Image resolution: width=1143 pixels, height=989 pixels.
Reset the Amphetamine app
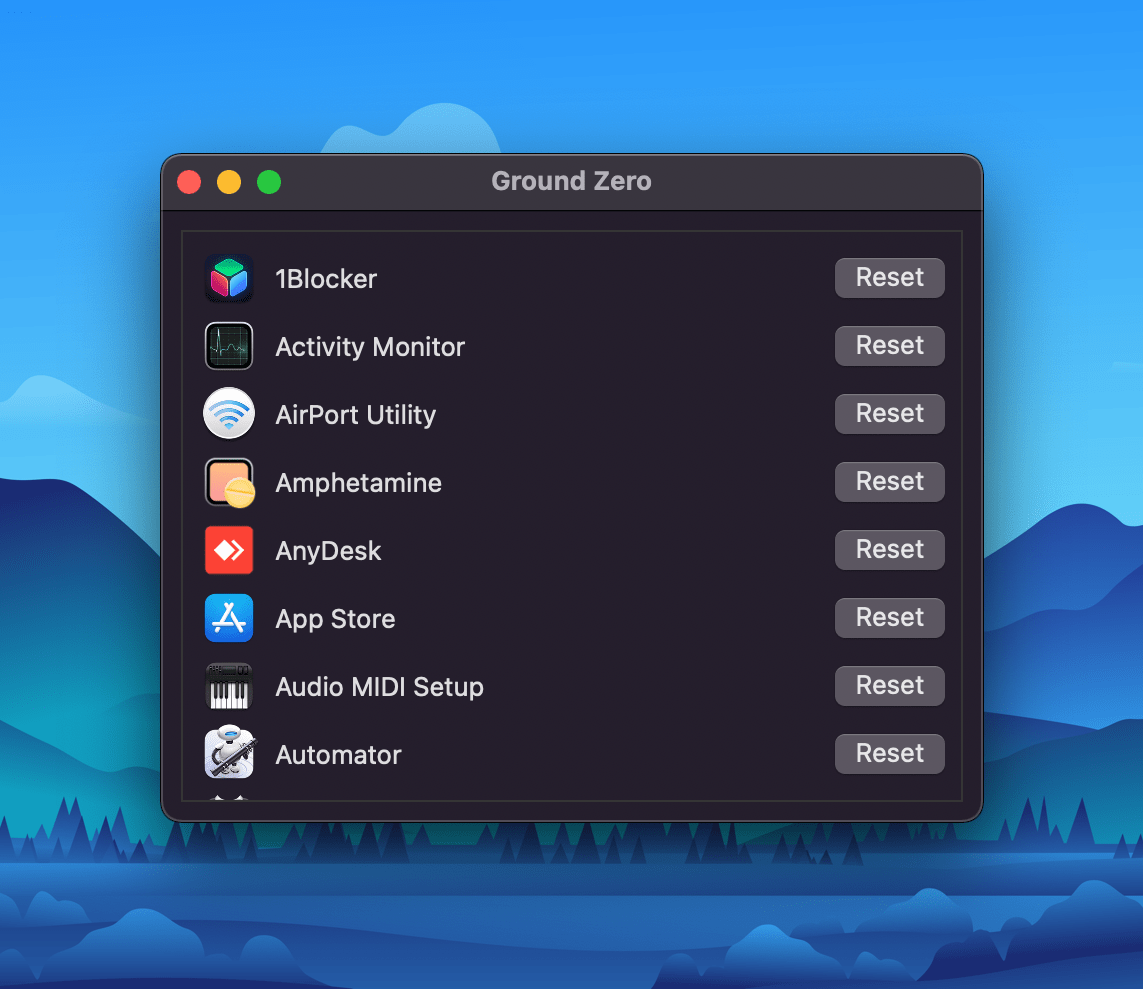point(889,482)
